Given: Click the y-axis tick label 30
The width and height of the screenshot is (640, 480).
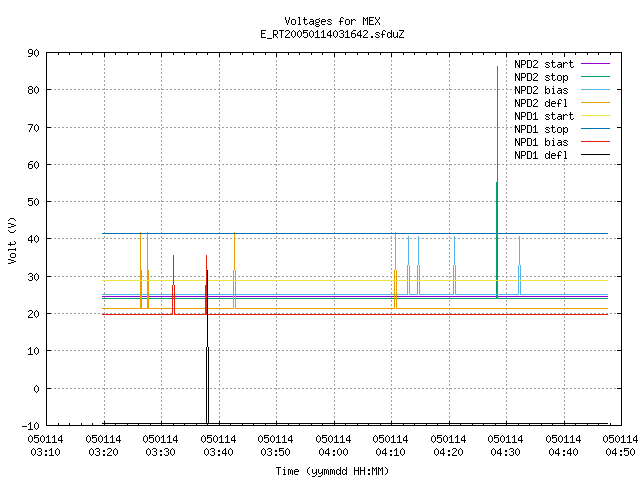Looking at the screenshot, I should coord(34,277).
